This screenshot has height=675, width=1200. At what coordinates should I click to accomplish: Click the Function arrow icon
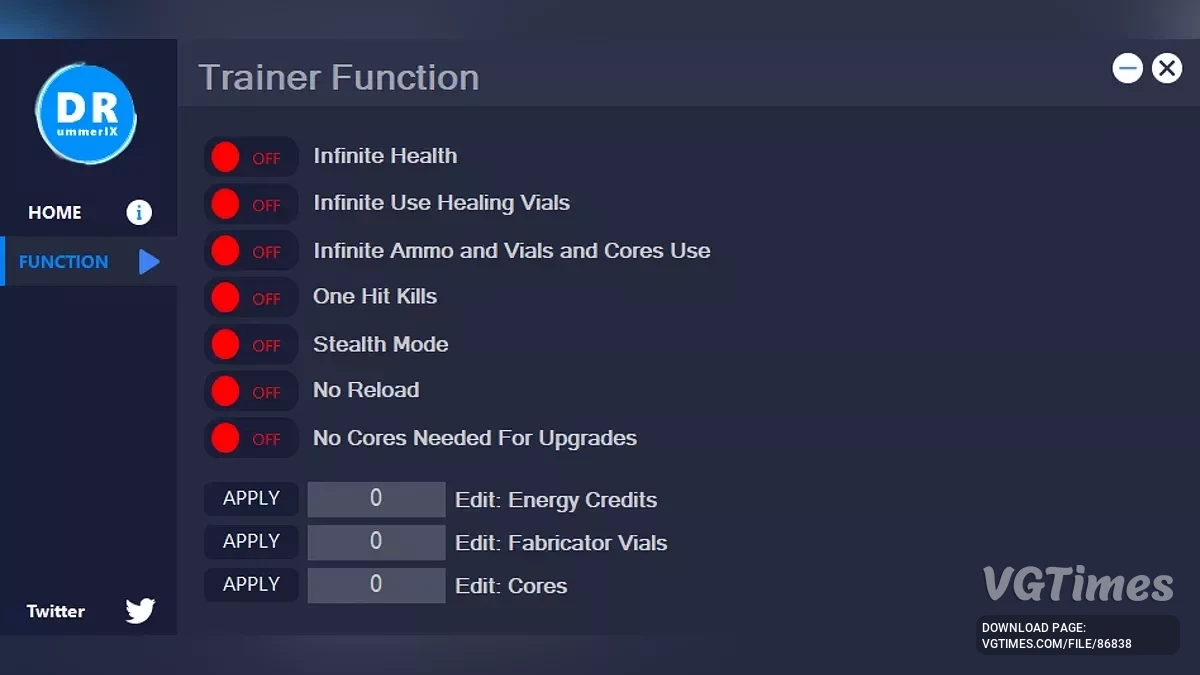coord(149,262)
